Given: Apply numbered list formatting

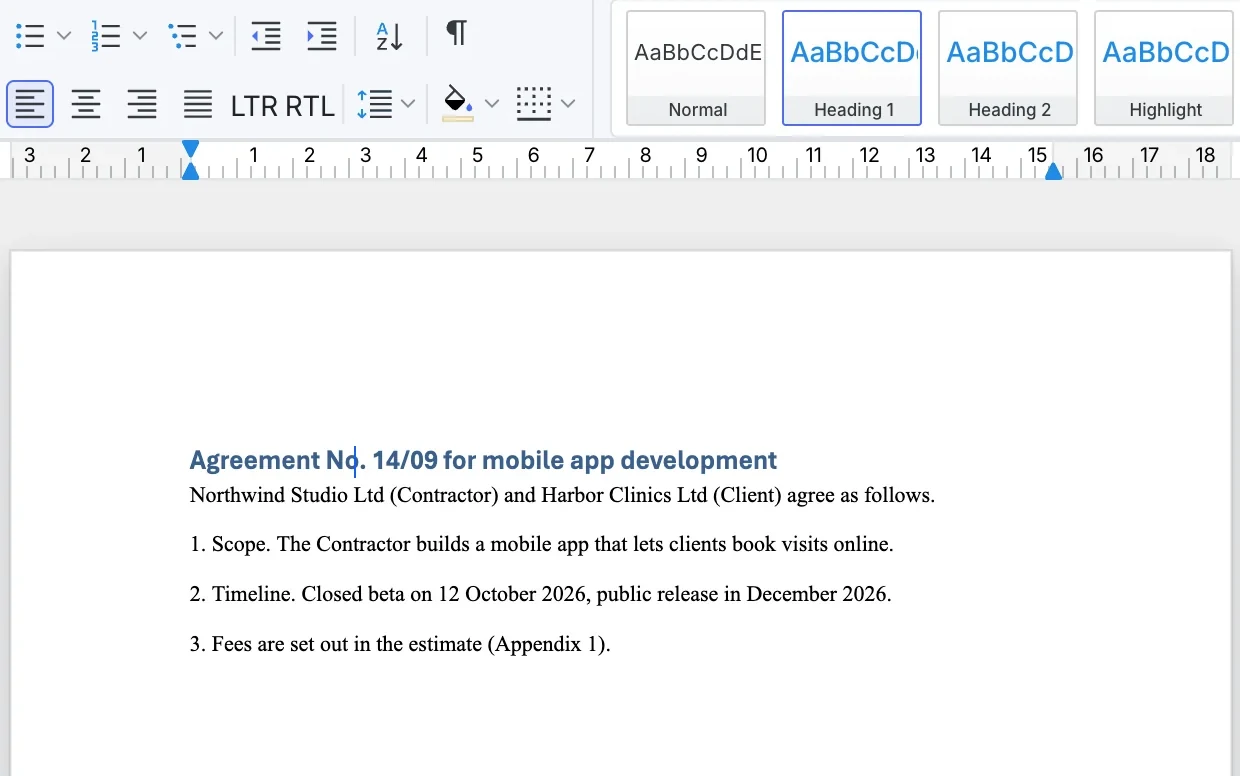Looking at the screenshot, I should click(x=106, y=36).
